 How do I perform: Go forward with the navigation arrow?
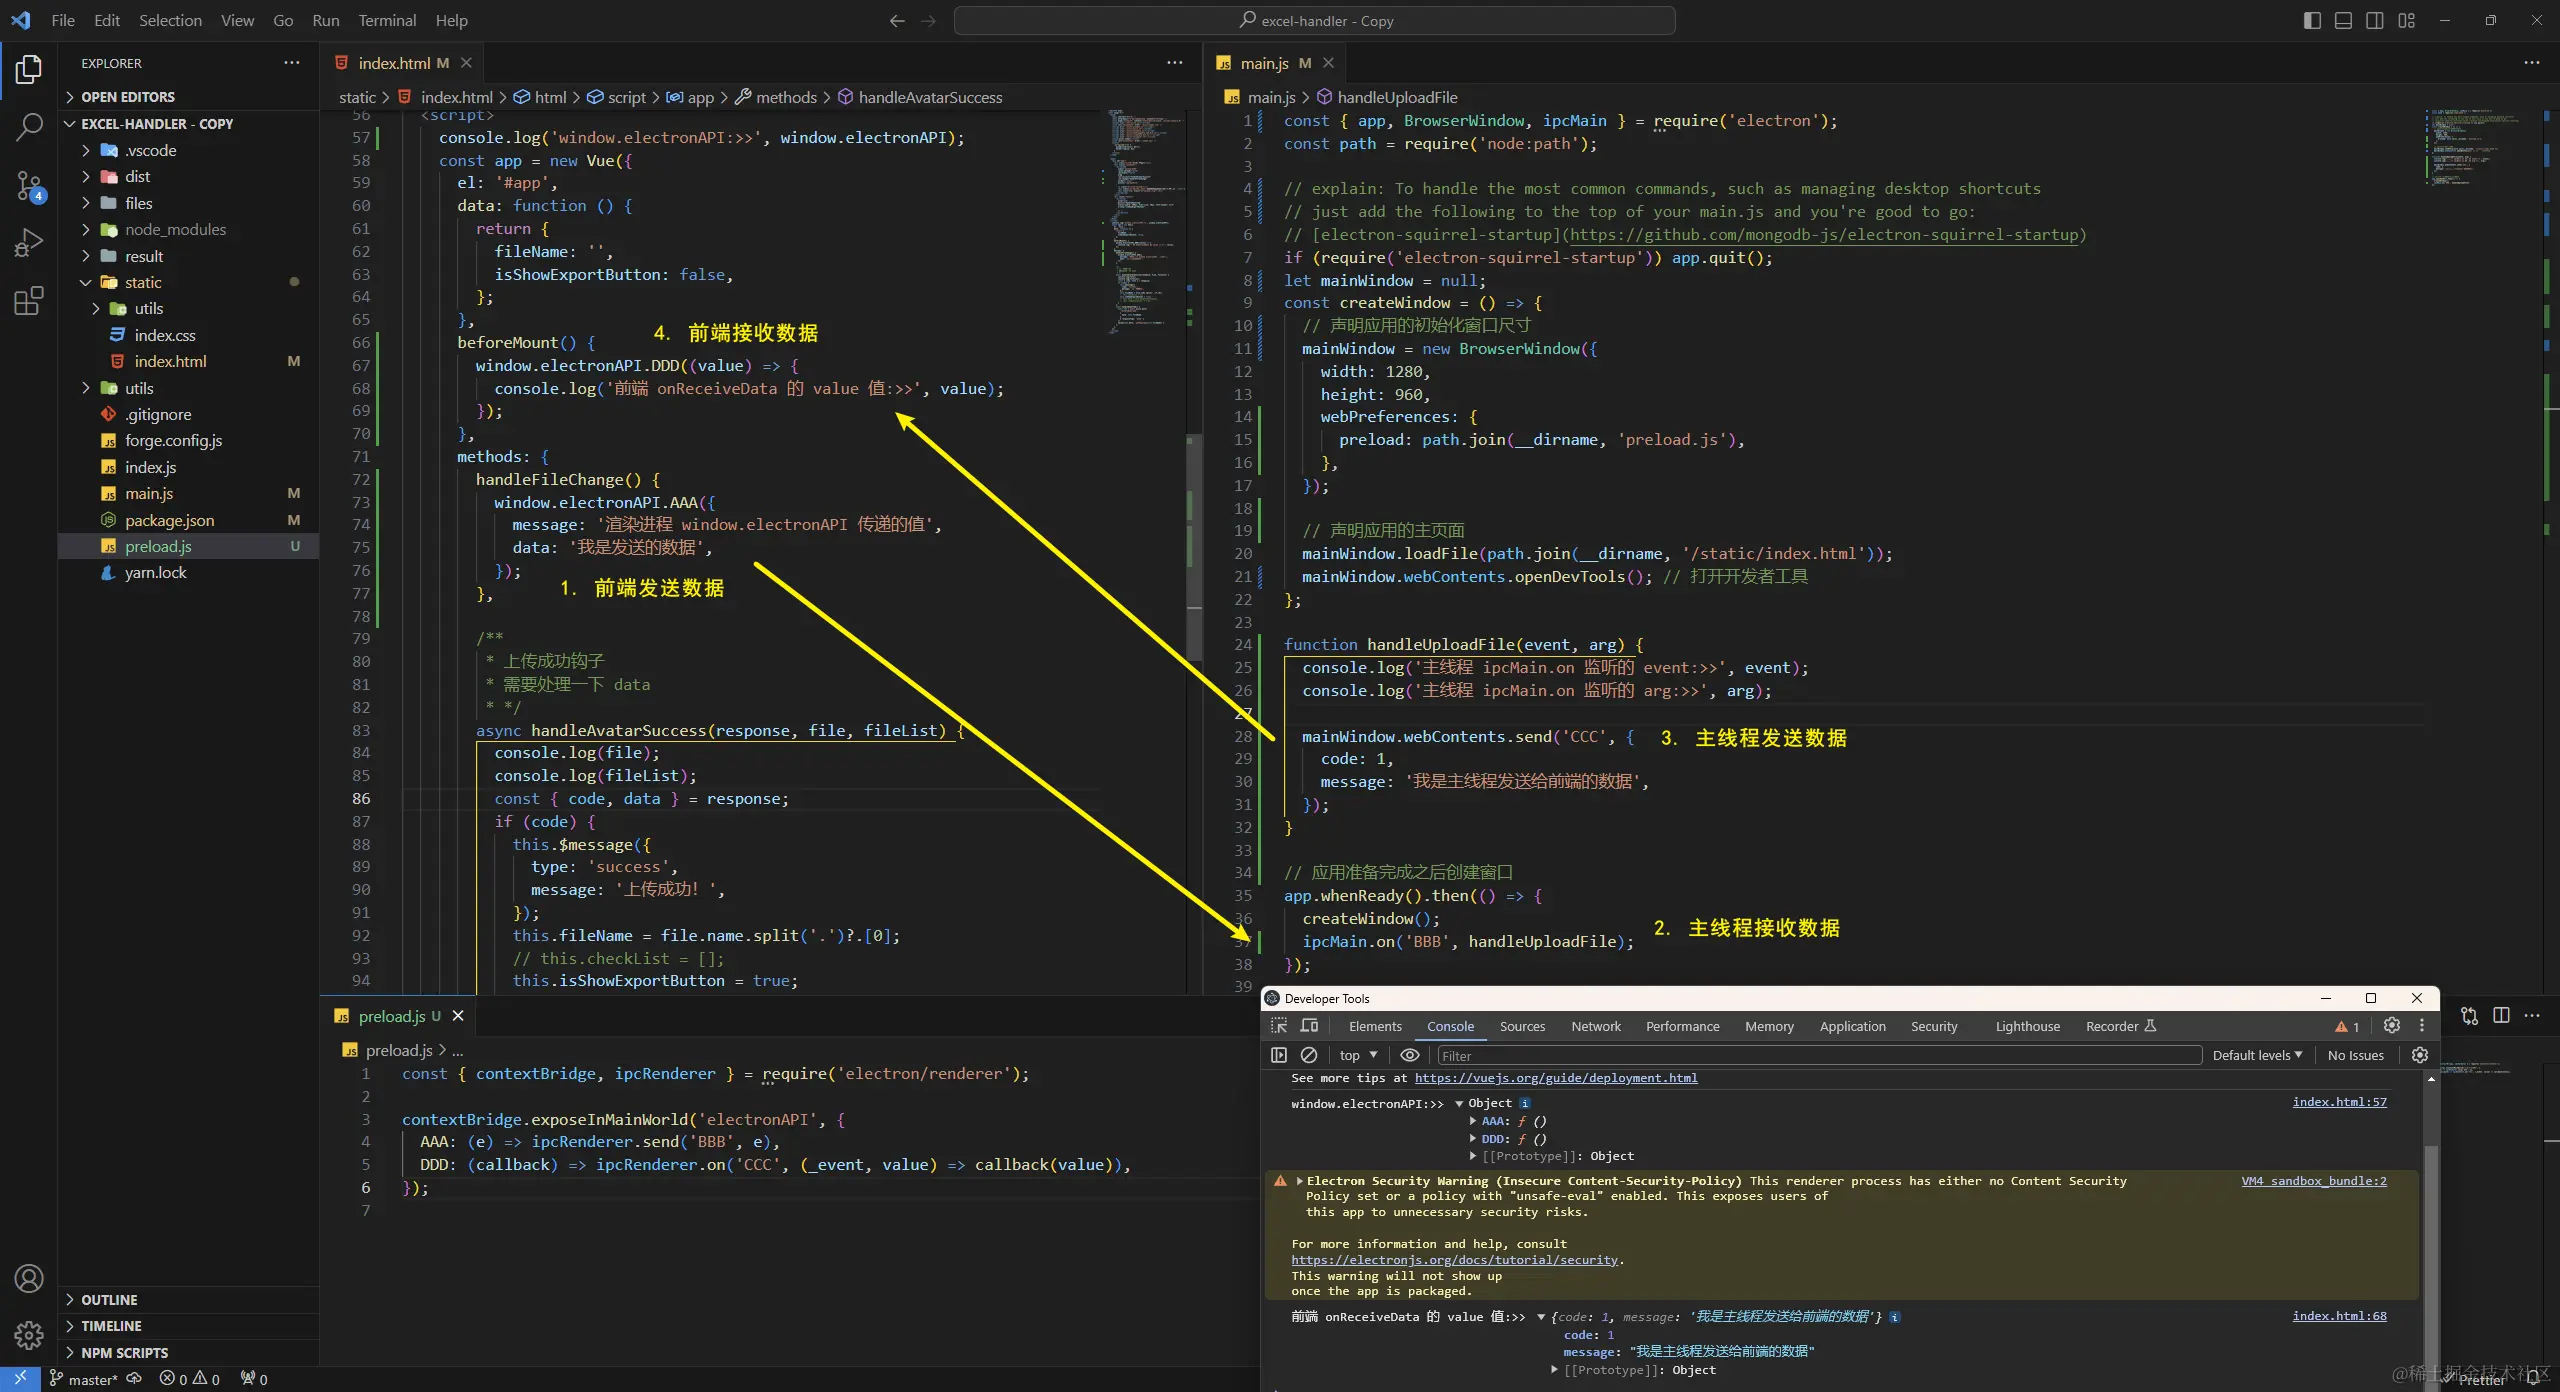pos(928,20)
